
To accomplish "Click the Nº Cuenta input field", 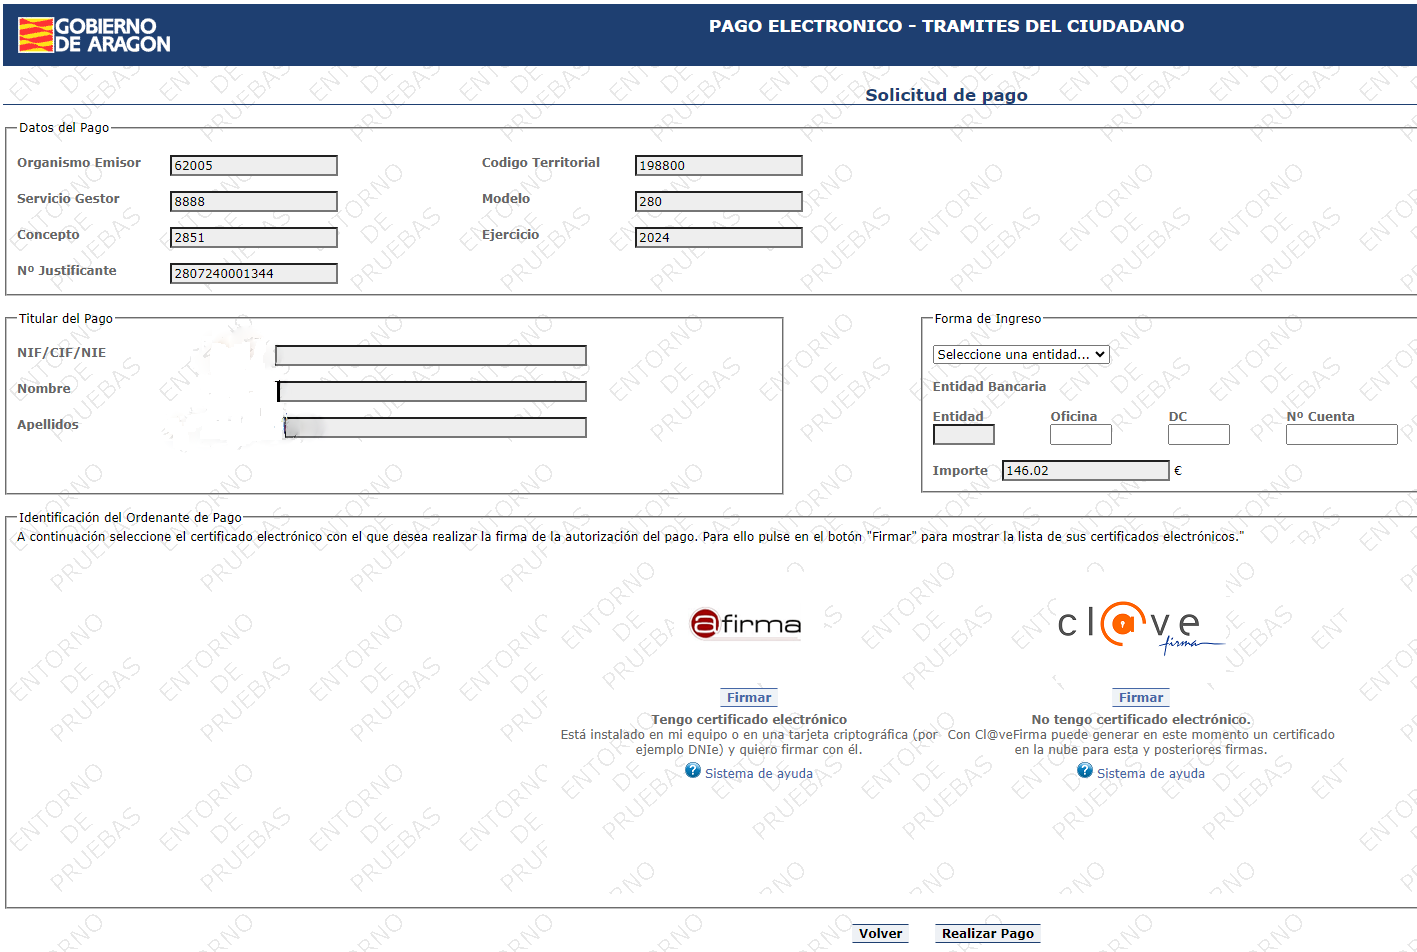I will (1341, 435).
